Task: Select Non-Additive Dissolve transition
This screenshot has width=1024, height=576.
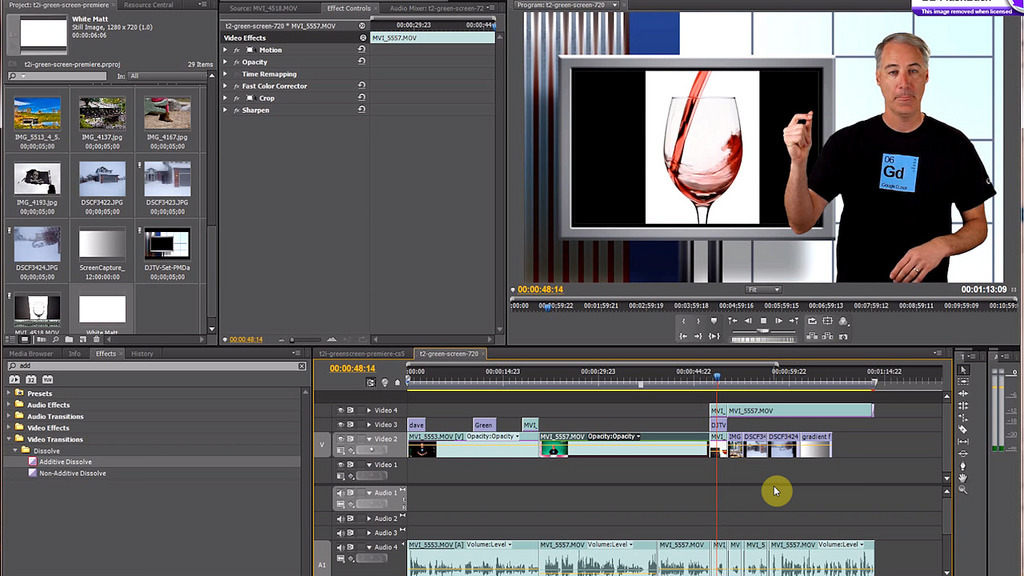Action: tap(72, 473)
